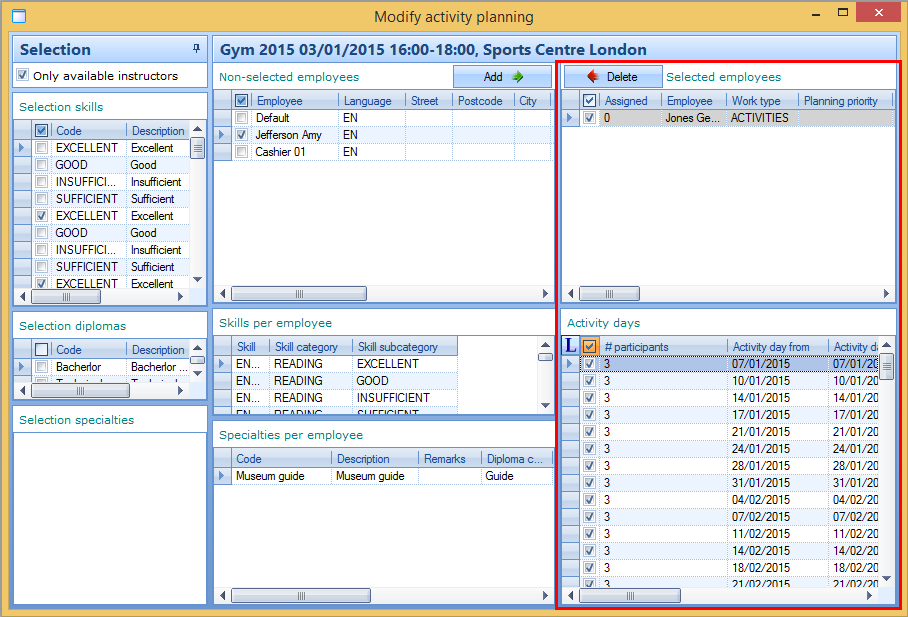The image size is (908, 617).
Task: Click the row arrow beside Jefferson Amy
Action: coord(223,135)
